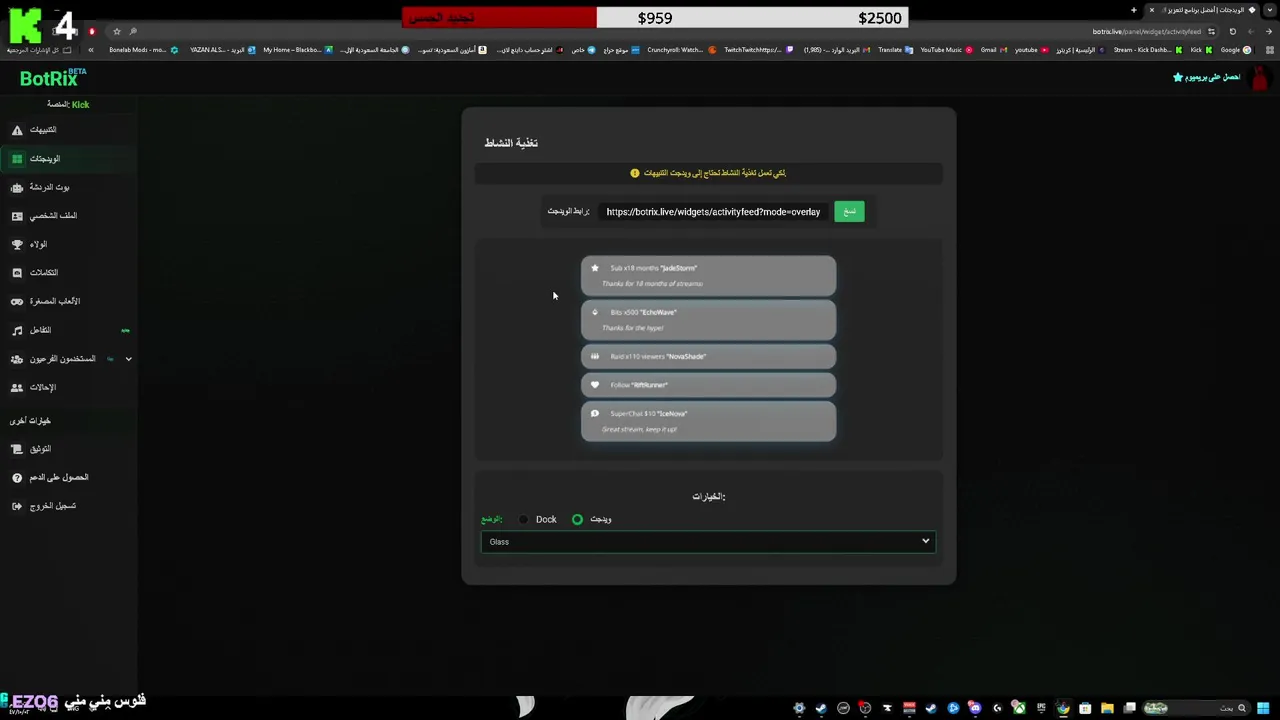1280x720 pixels.
Task: Close the current browser tab
Action: coord(1151,10)
